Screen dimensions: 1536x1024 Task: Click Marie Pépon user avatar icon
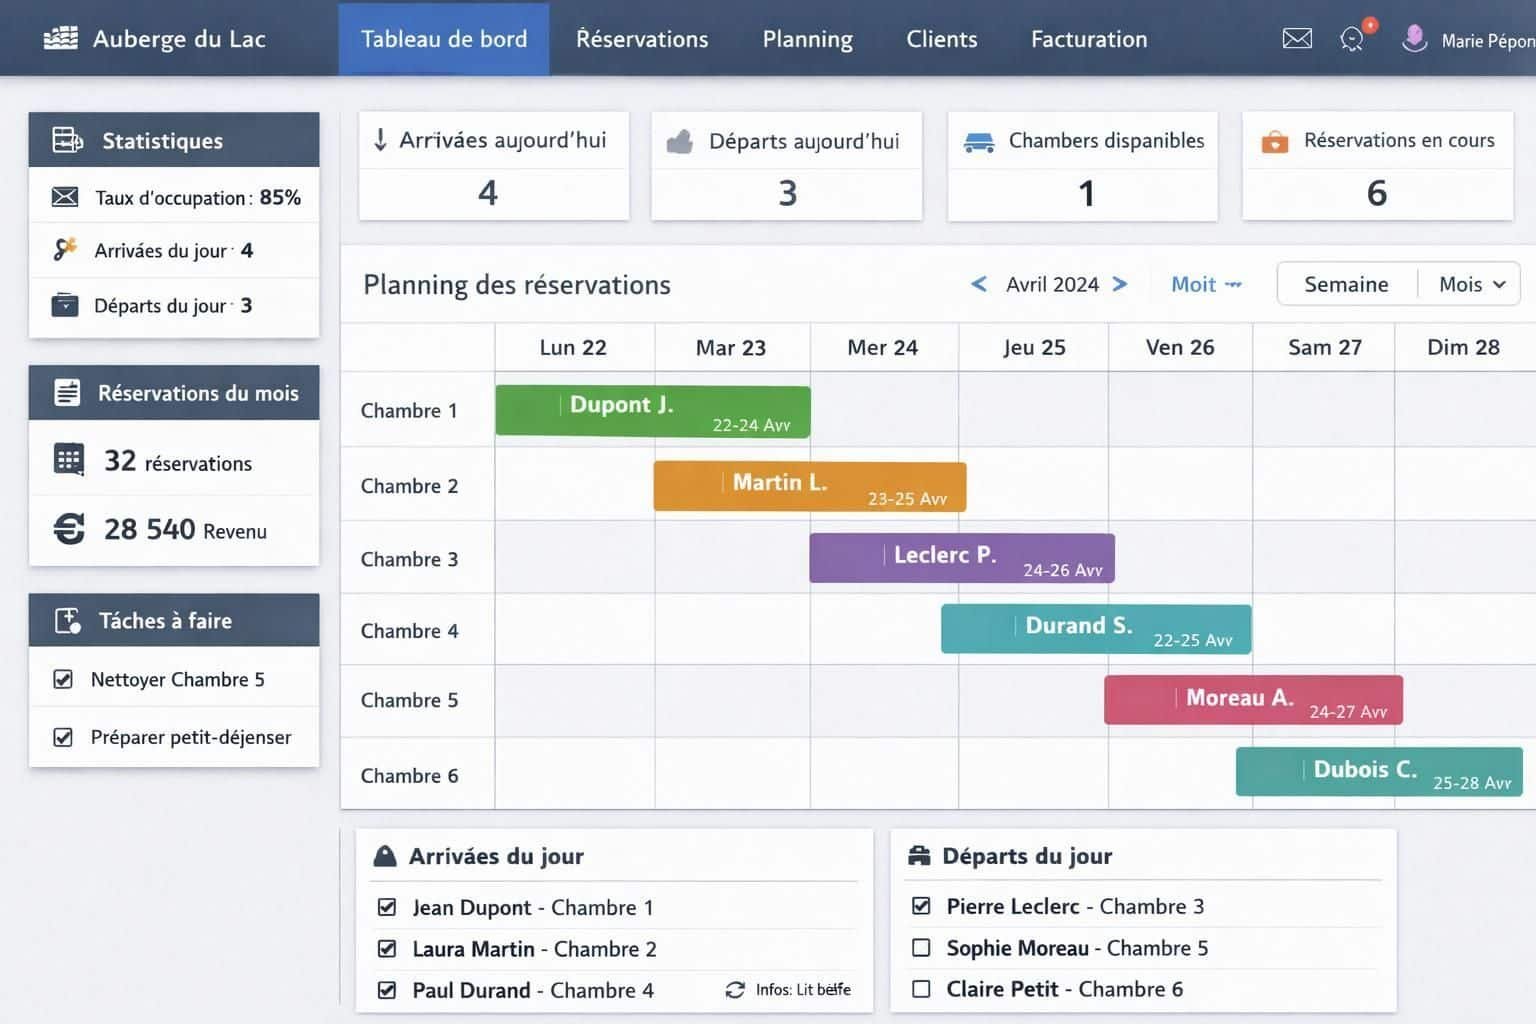click(x=1414, y=39)
